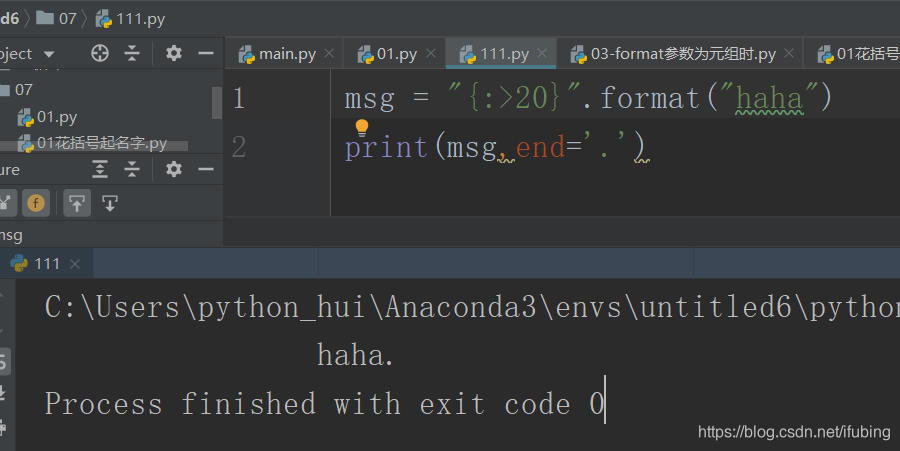Hide the Project panel with minus icon

point(206,53)
